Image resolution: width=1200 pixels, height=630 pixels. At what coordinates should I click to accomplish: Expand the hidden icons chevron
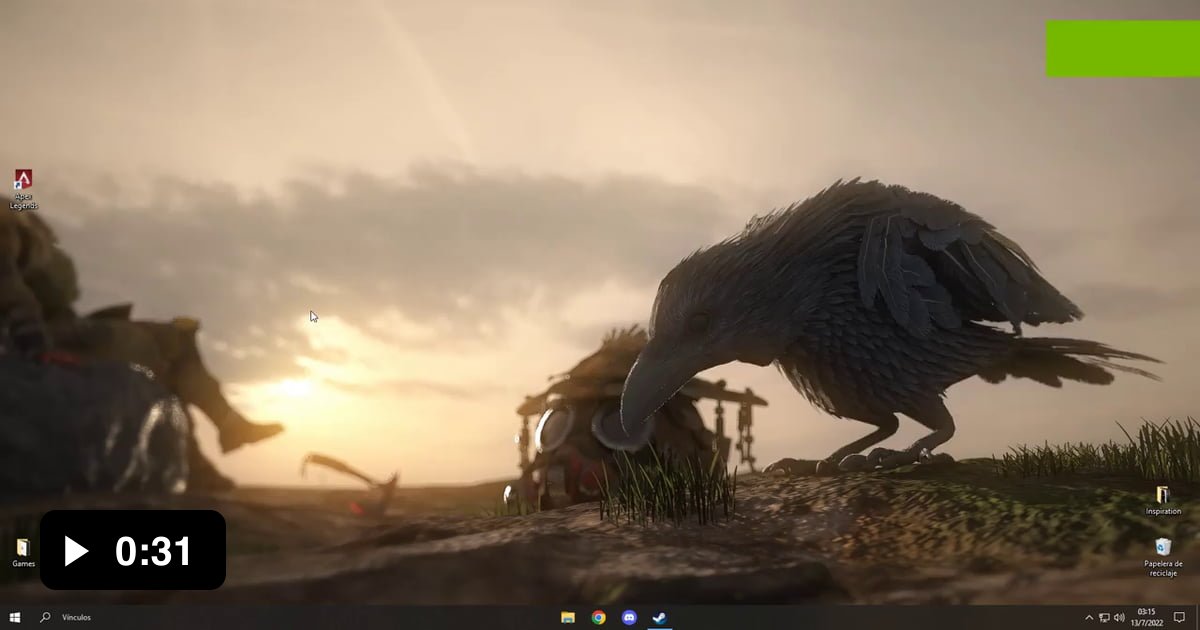pos(1088,617)
